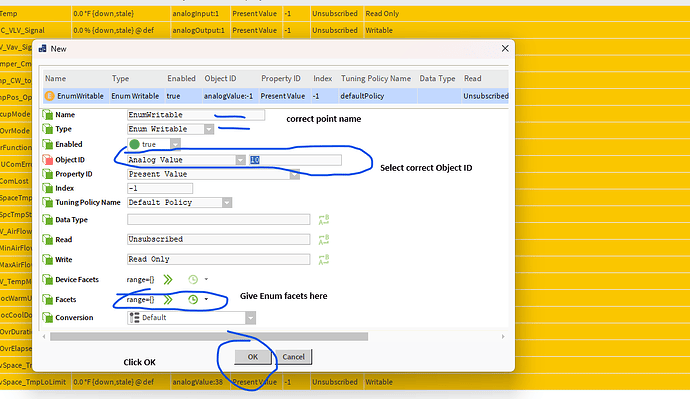This screenshot has height=399, width=690.
Task: Open the Conversion Default dropdown
Action: coord(250,318)
